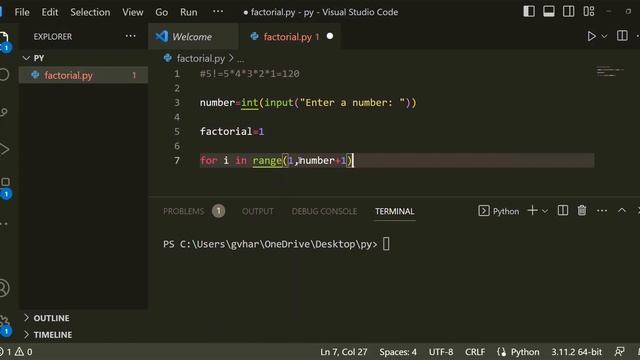This screenshot has height=360, width=640.
Task: Click code line 3 with number=int
Action: click(x=308, y=103)
